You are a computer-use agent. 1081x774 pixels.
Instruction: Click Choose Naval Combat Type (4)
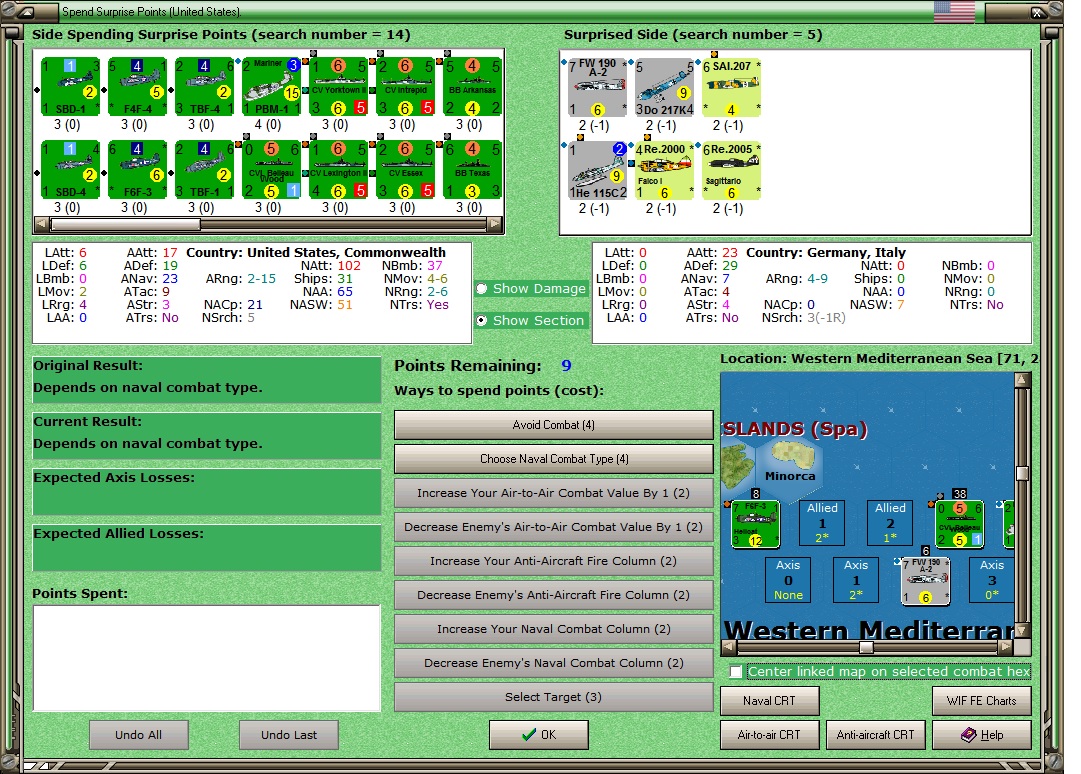[554, 459]
